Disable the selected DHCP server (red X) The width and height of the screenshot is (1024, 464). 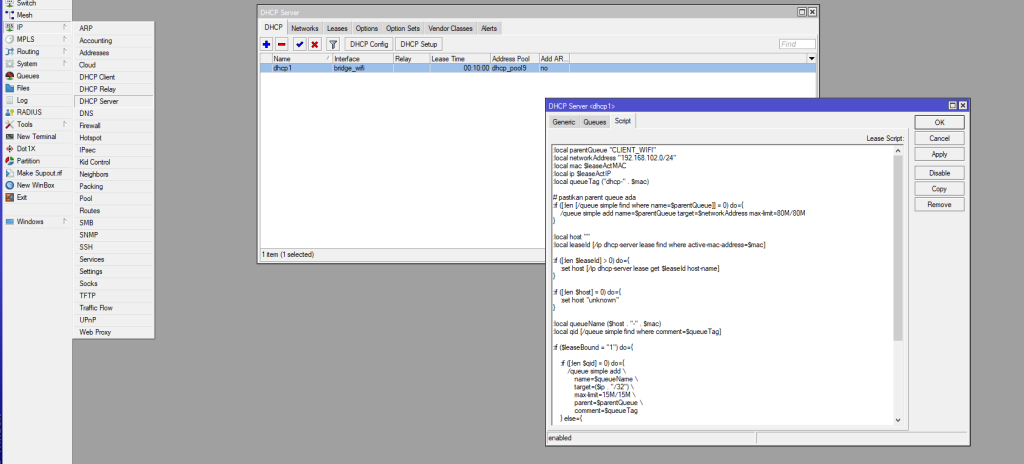click(x=315, y=44)
